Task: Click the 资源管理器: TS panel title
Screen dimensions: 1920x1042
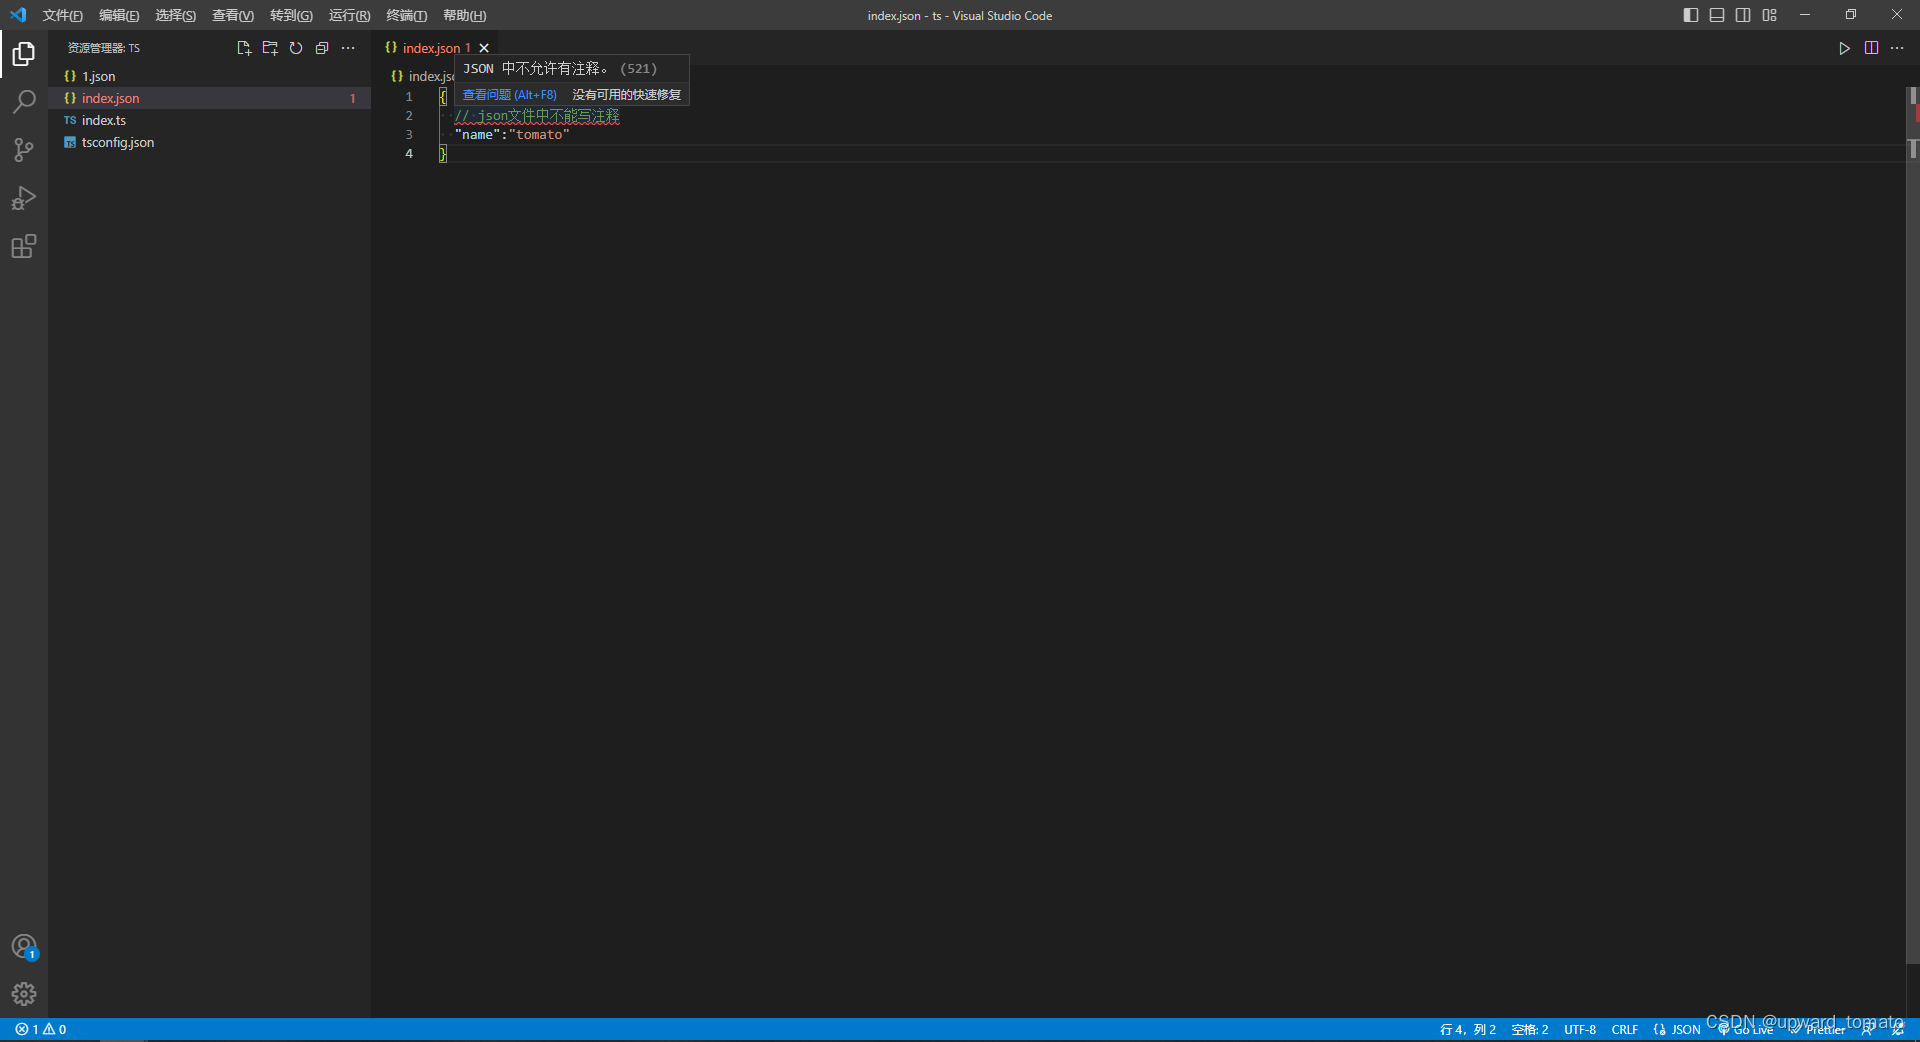Action: [104, 48]
